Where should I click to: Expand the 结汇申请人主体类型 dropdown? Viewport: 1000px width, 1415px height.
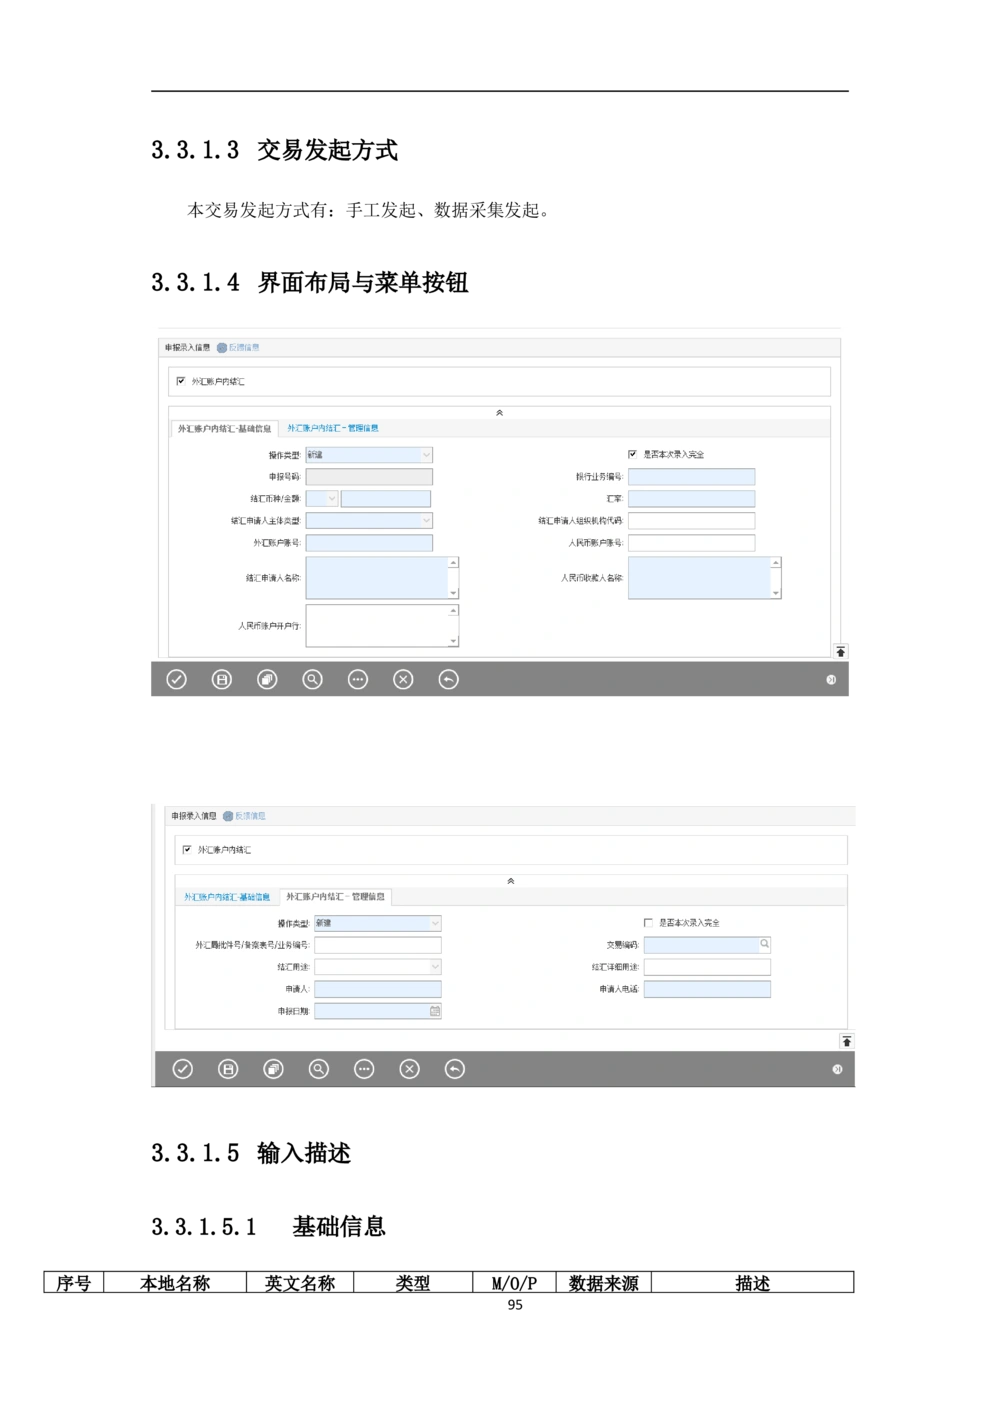(426, 520)
